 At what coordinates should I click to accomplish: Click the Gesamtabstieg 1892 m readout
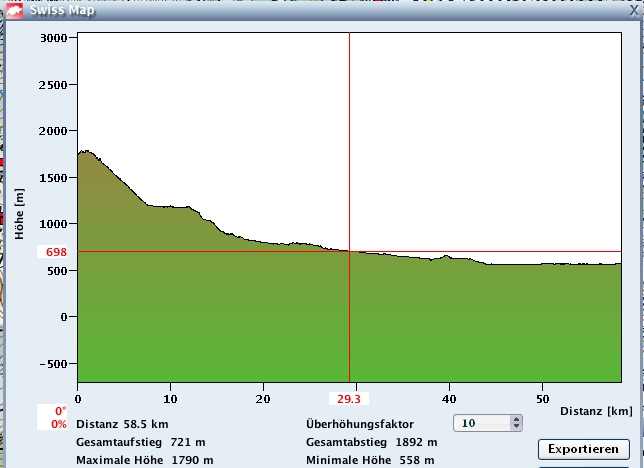371,442
